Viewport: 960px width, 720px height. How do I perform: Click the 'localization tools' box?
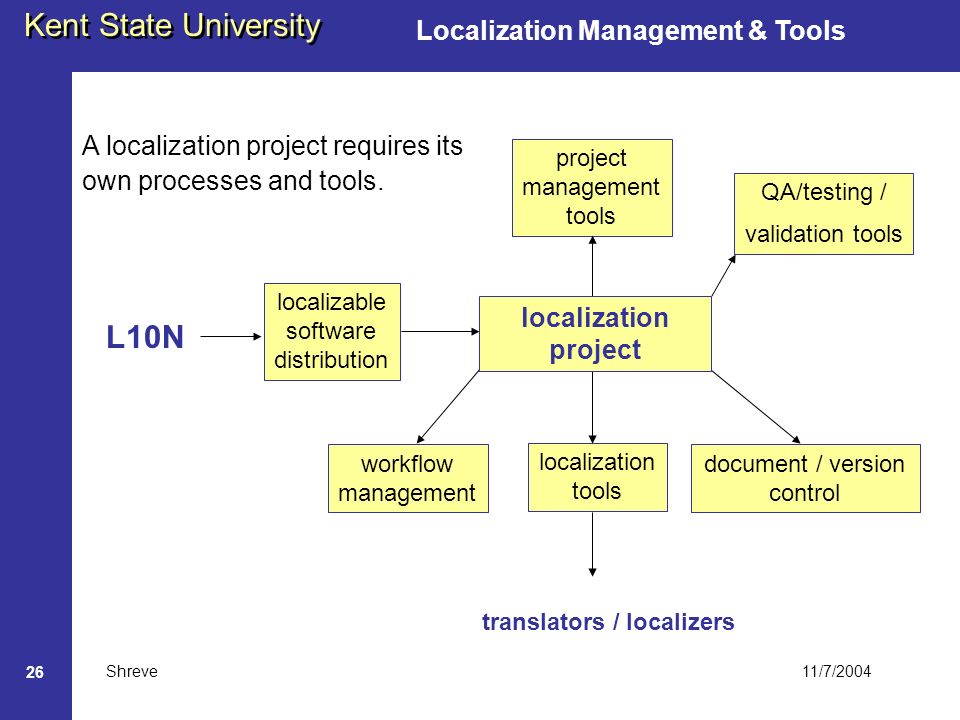click(x=598, y=477)
